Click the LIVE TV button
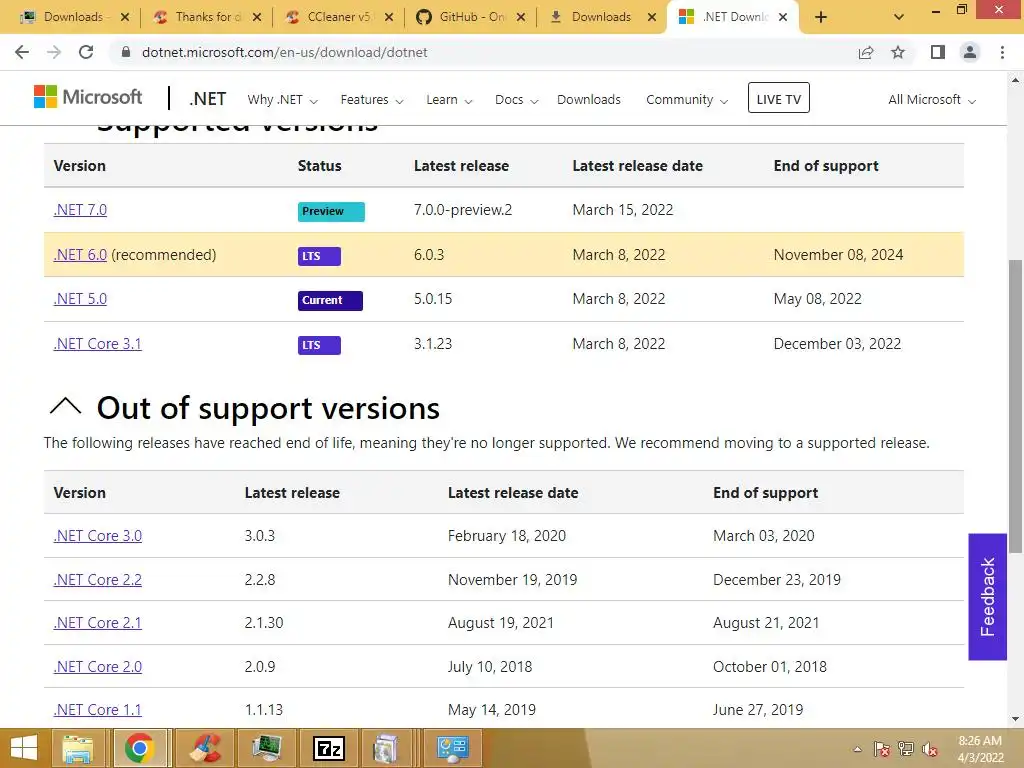 (x=778, y=98)
